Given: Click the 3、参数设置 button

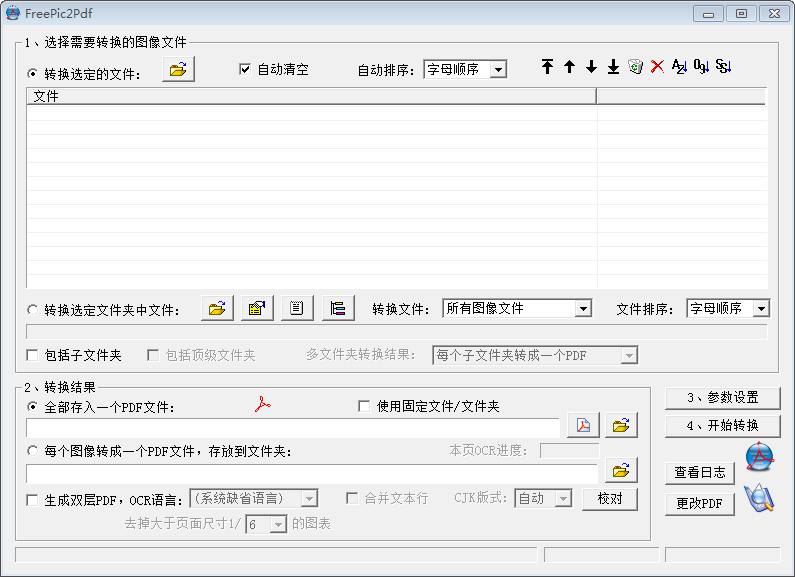Looking at the screenshot, I should (722, 398).
